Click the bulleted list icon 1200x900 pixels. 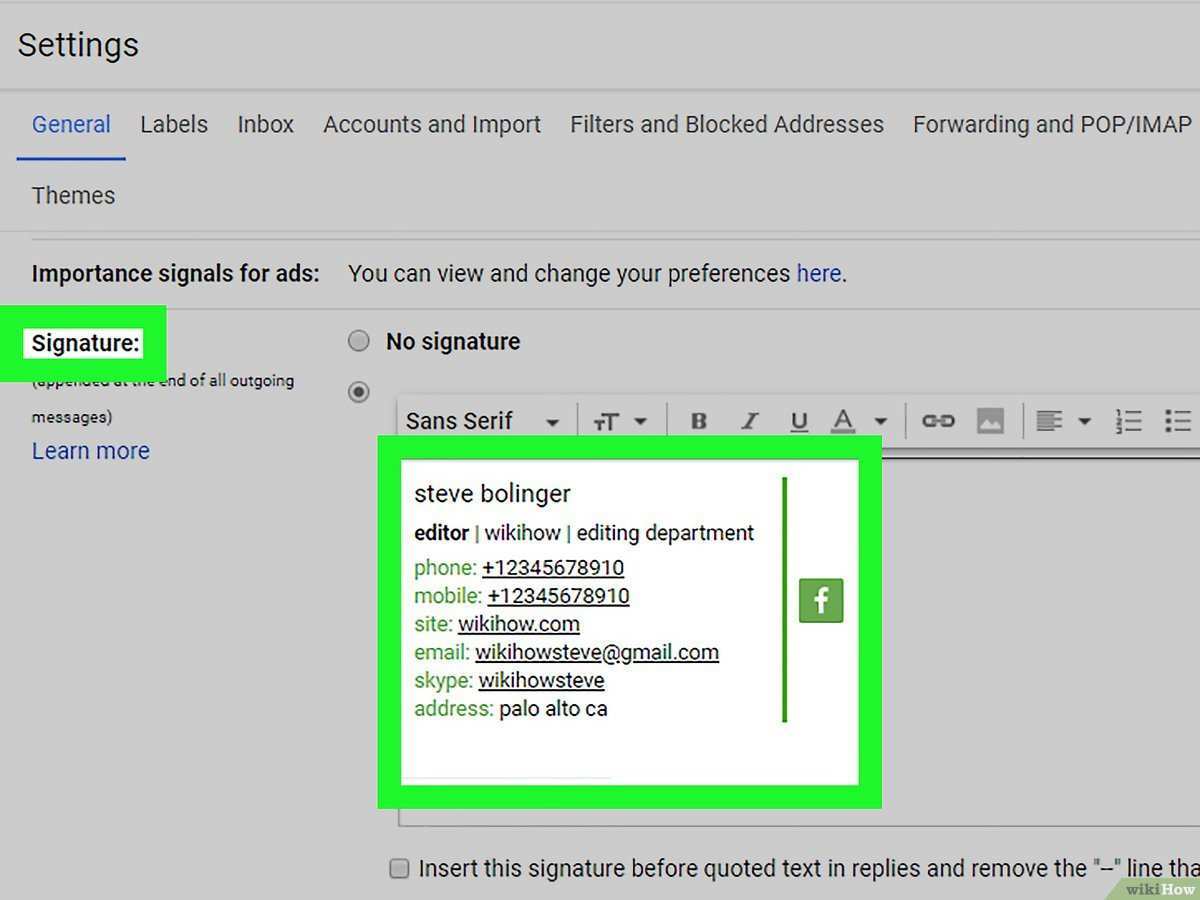[x=1178, y=421]
